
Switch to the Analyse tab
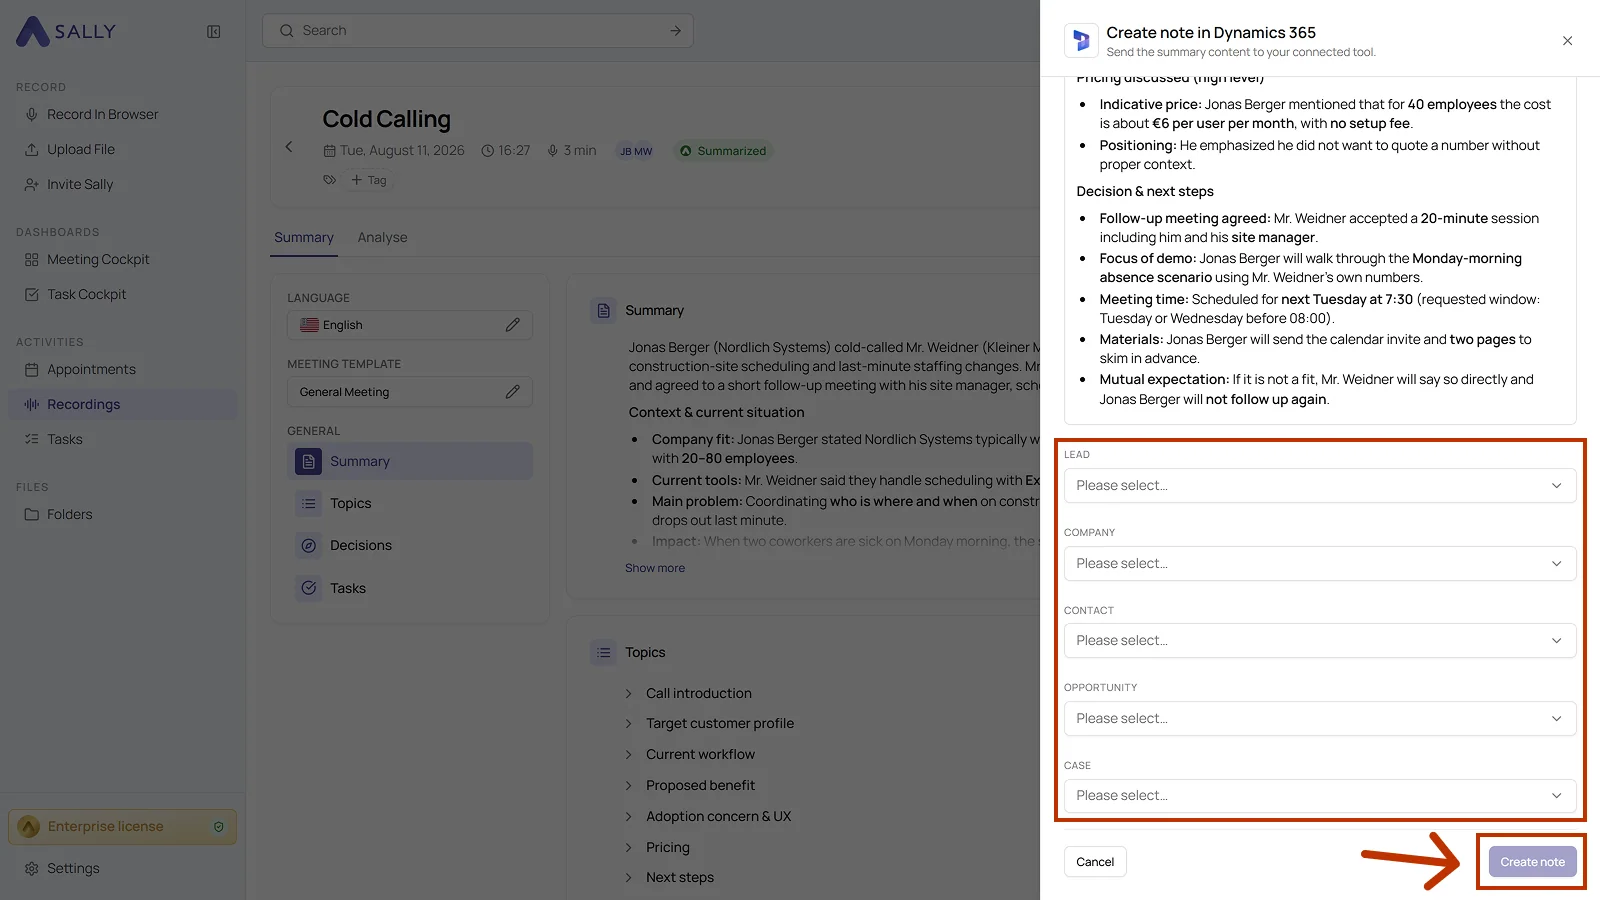pyautogui.click(x=383, y=237)
